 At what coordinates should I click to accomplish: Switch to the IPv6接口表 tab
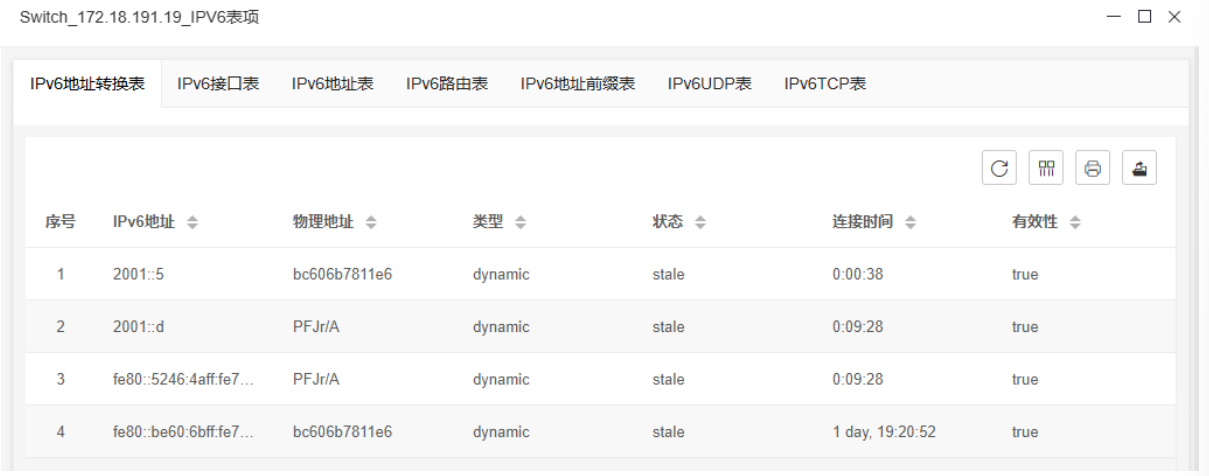(x=218, y=84)
